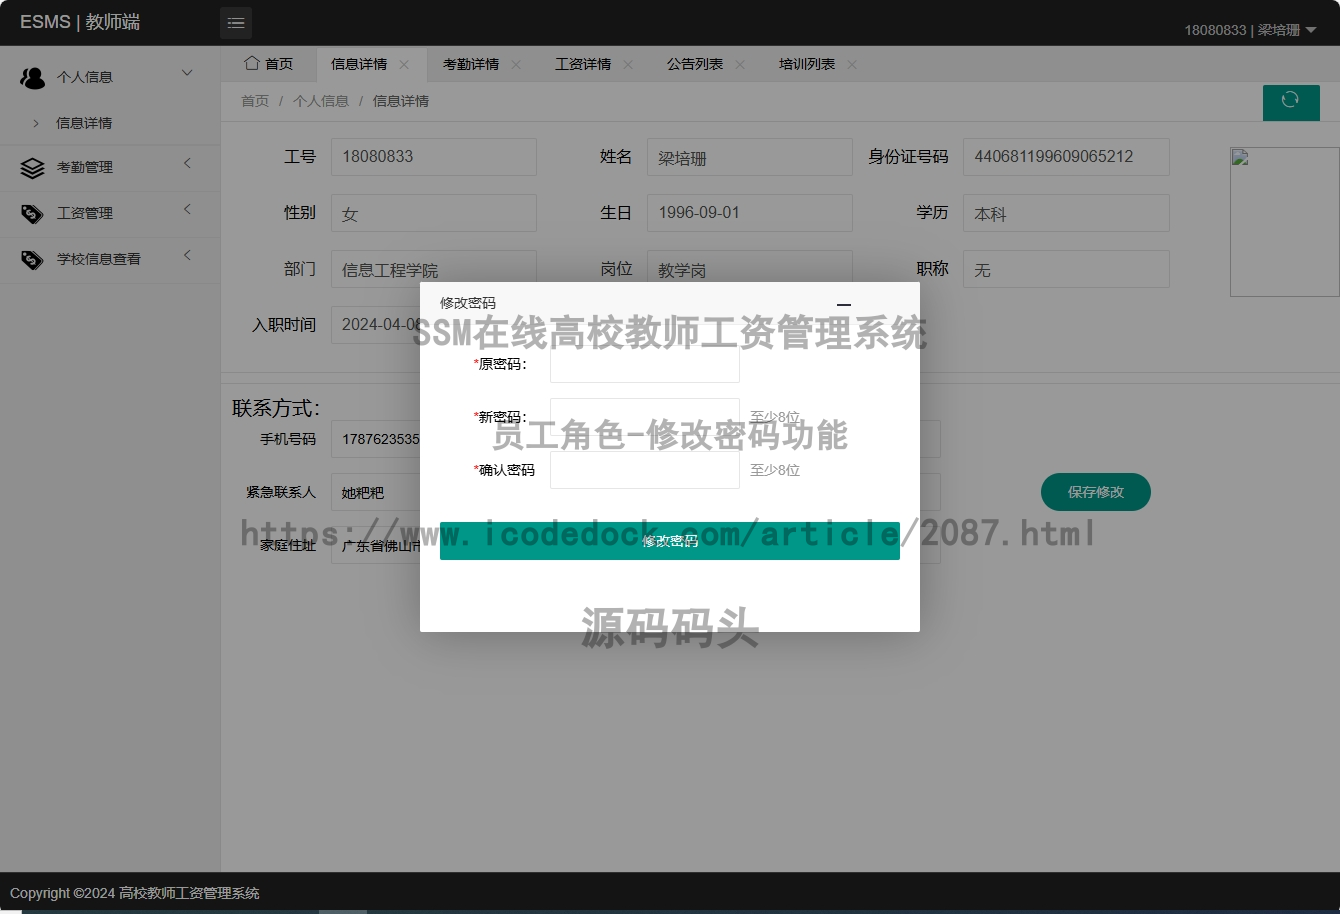Click the 身份证号码 field
This screenshot has width=1340, height=914.
pyautogui.click(x=1066, y=157)
